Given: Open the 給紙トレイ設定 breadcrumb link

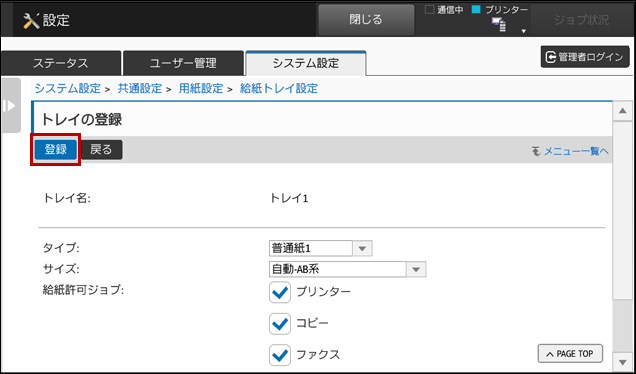Looking at the screenshot, I should click(279, 88).
